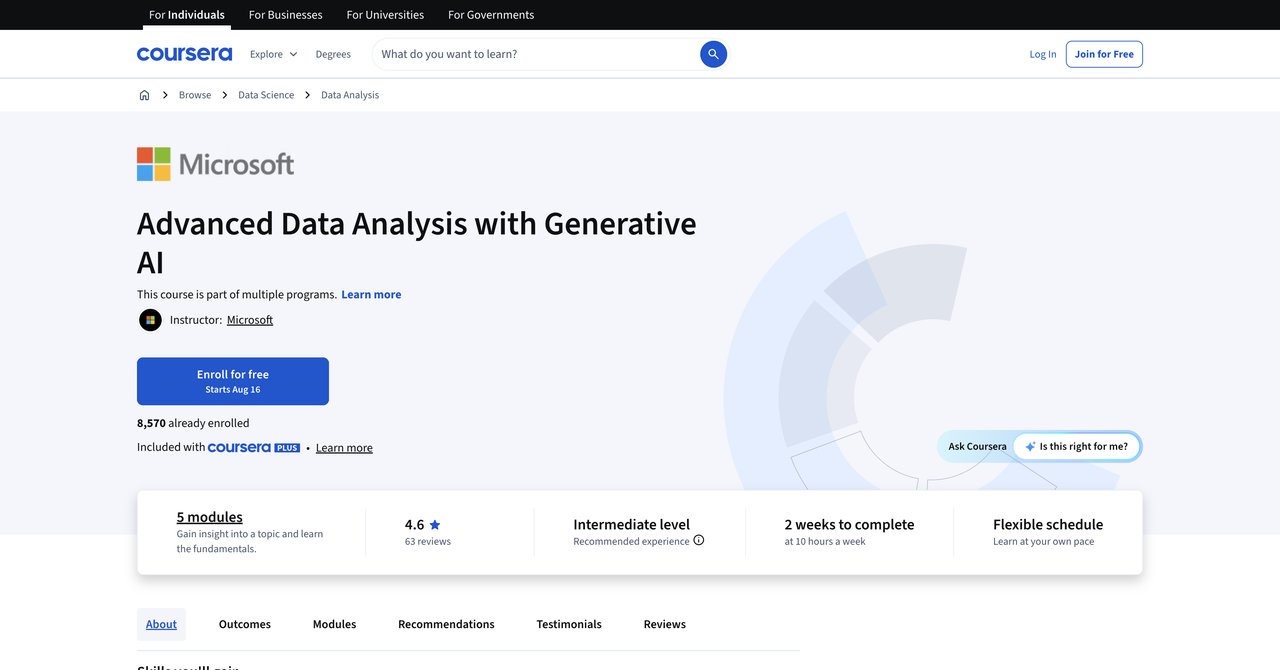The height and width of the screenshot is (670, 1280).
Task: Click Learn more about multiple programs
Action: click(371, 294)
